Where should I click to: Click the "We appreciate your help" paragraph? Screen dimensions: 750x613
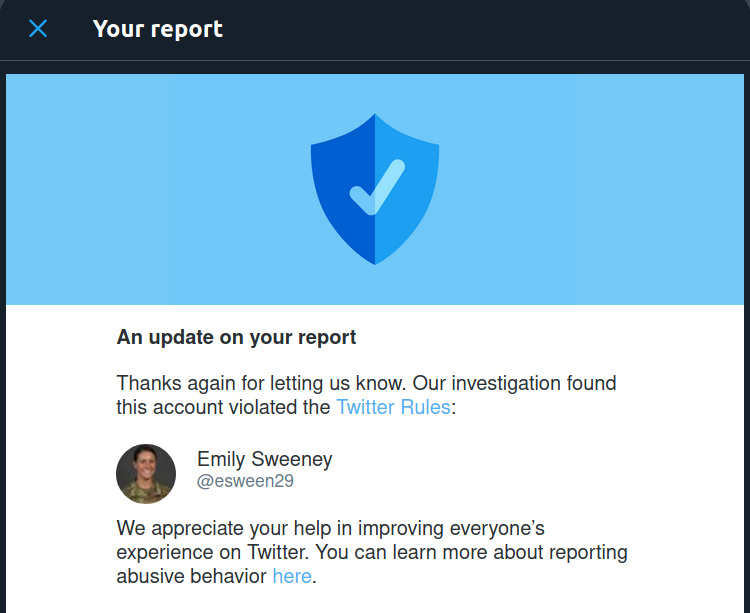(x=372, y=552)
